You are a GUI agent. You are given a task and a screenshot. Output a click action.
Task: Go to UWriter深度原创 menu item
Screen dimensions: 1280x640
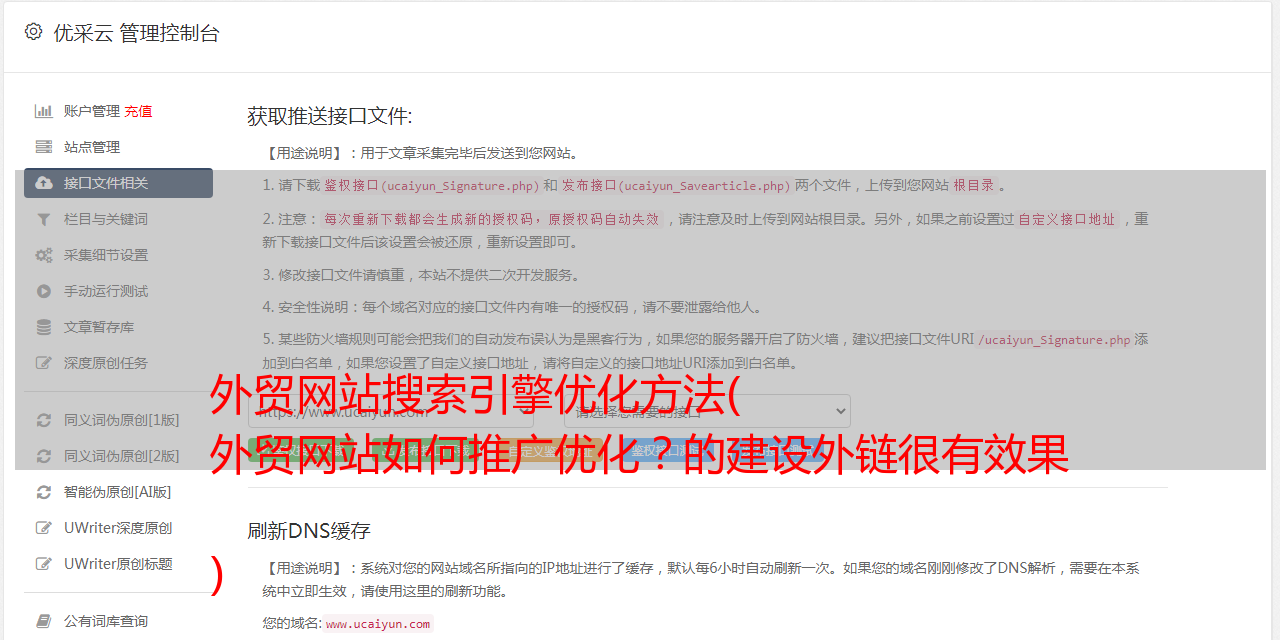(118, 528)
